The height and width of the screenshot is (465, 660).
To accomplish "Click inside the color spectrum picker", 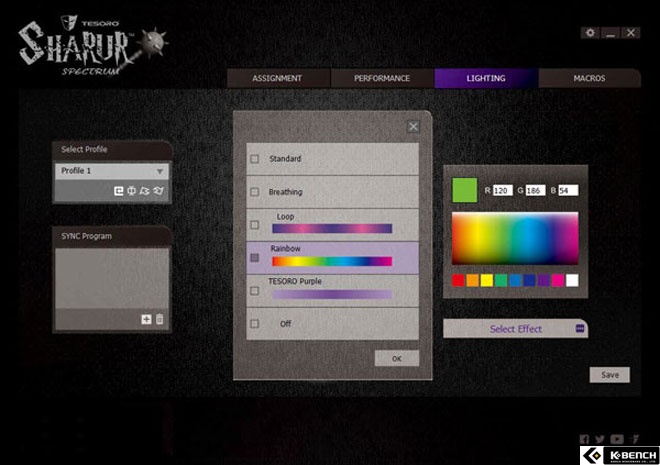I will 515,239.
